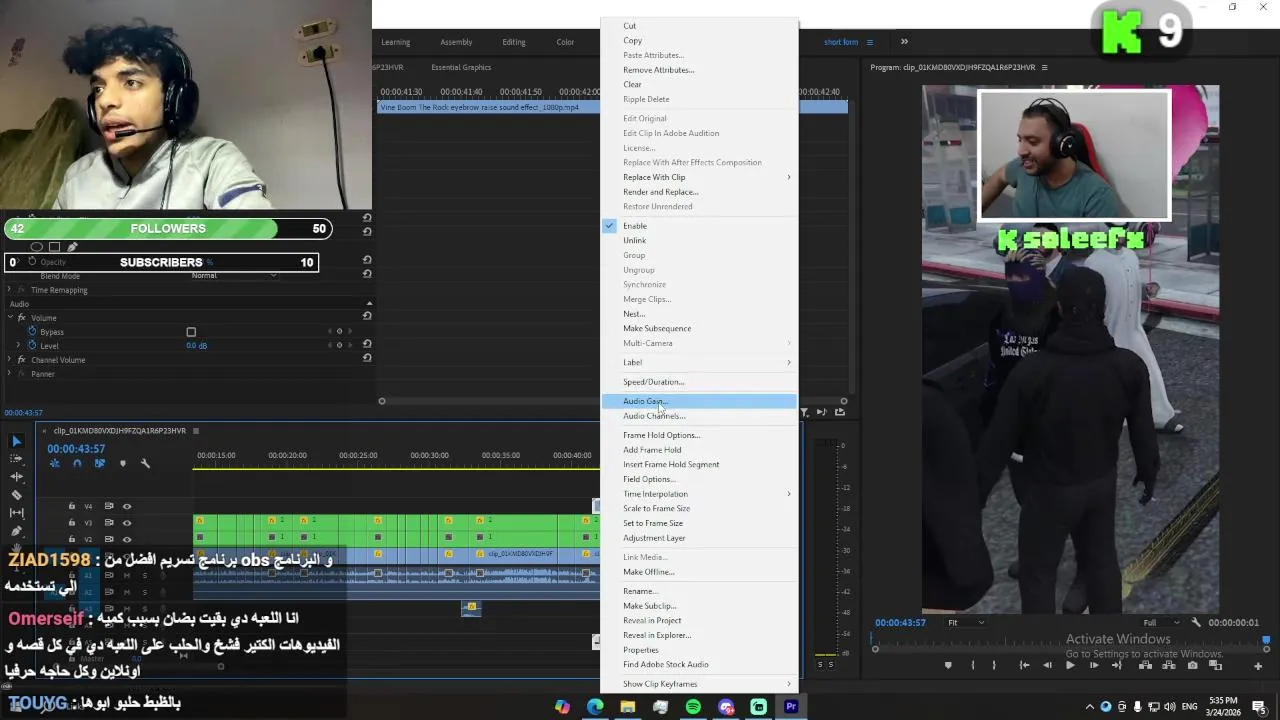
Task: Switch to Color workspace tab
Action: coord(565,42)
